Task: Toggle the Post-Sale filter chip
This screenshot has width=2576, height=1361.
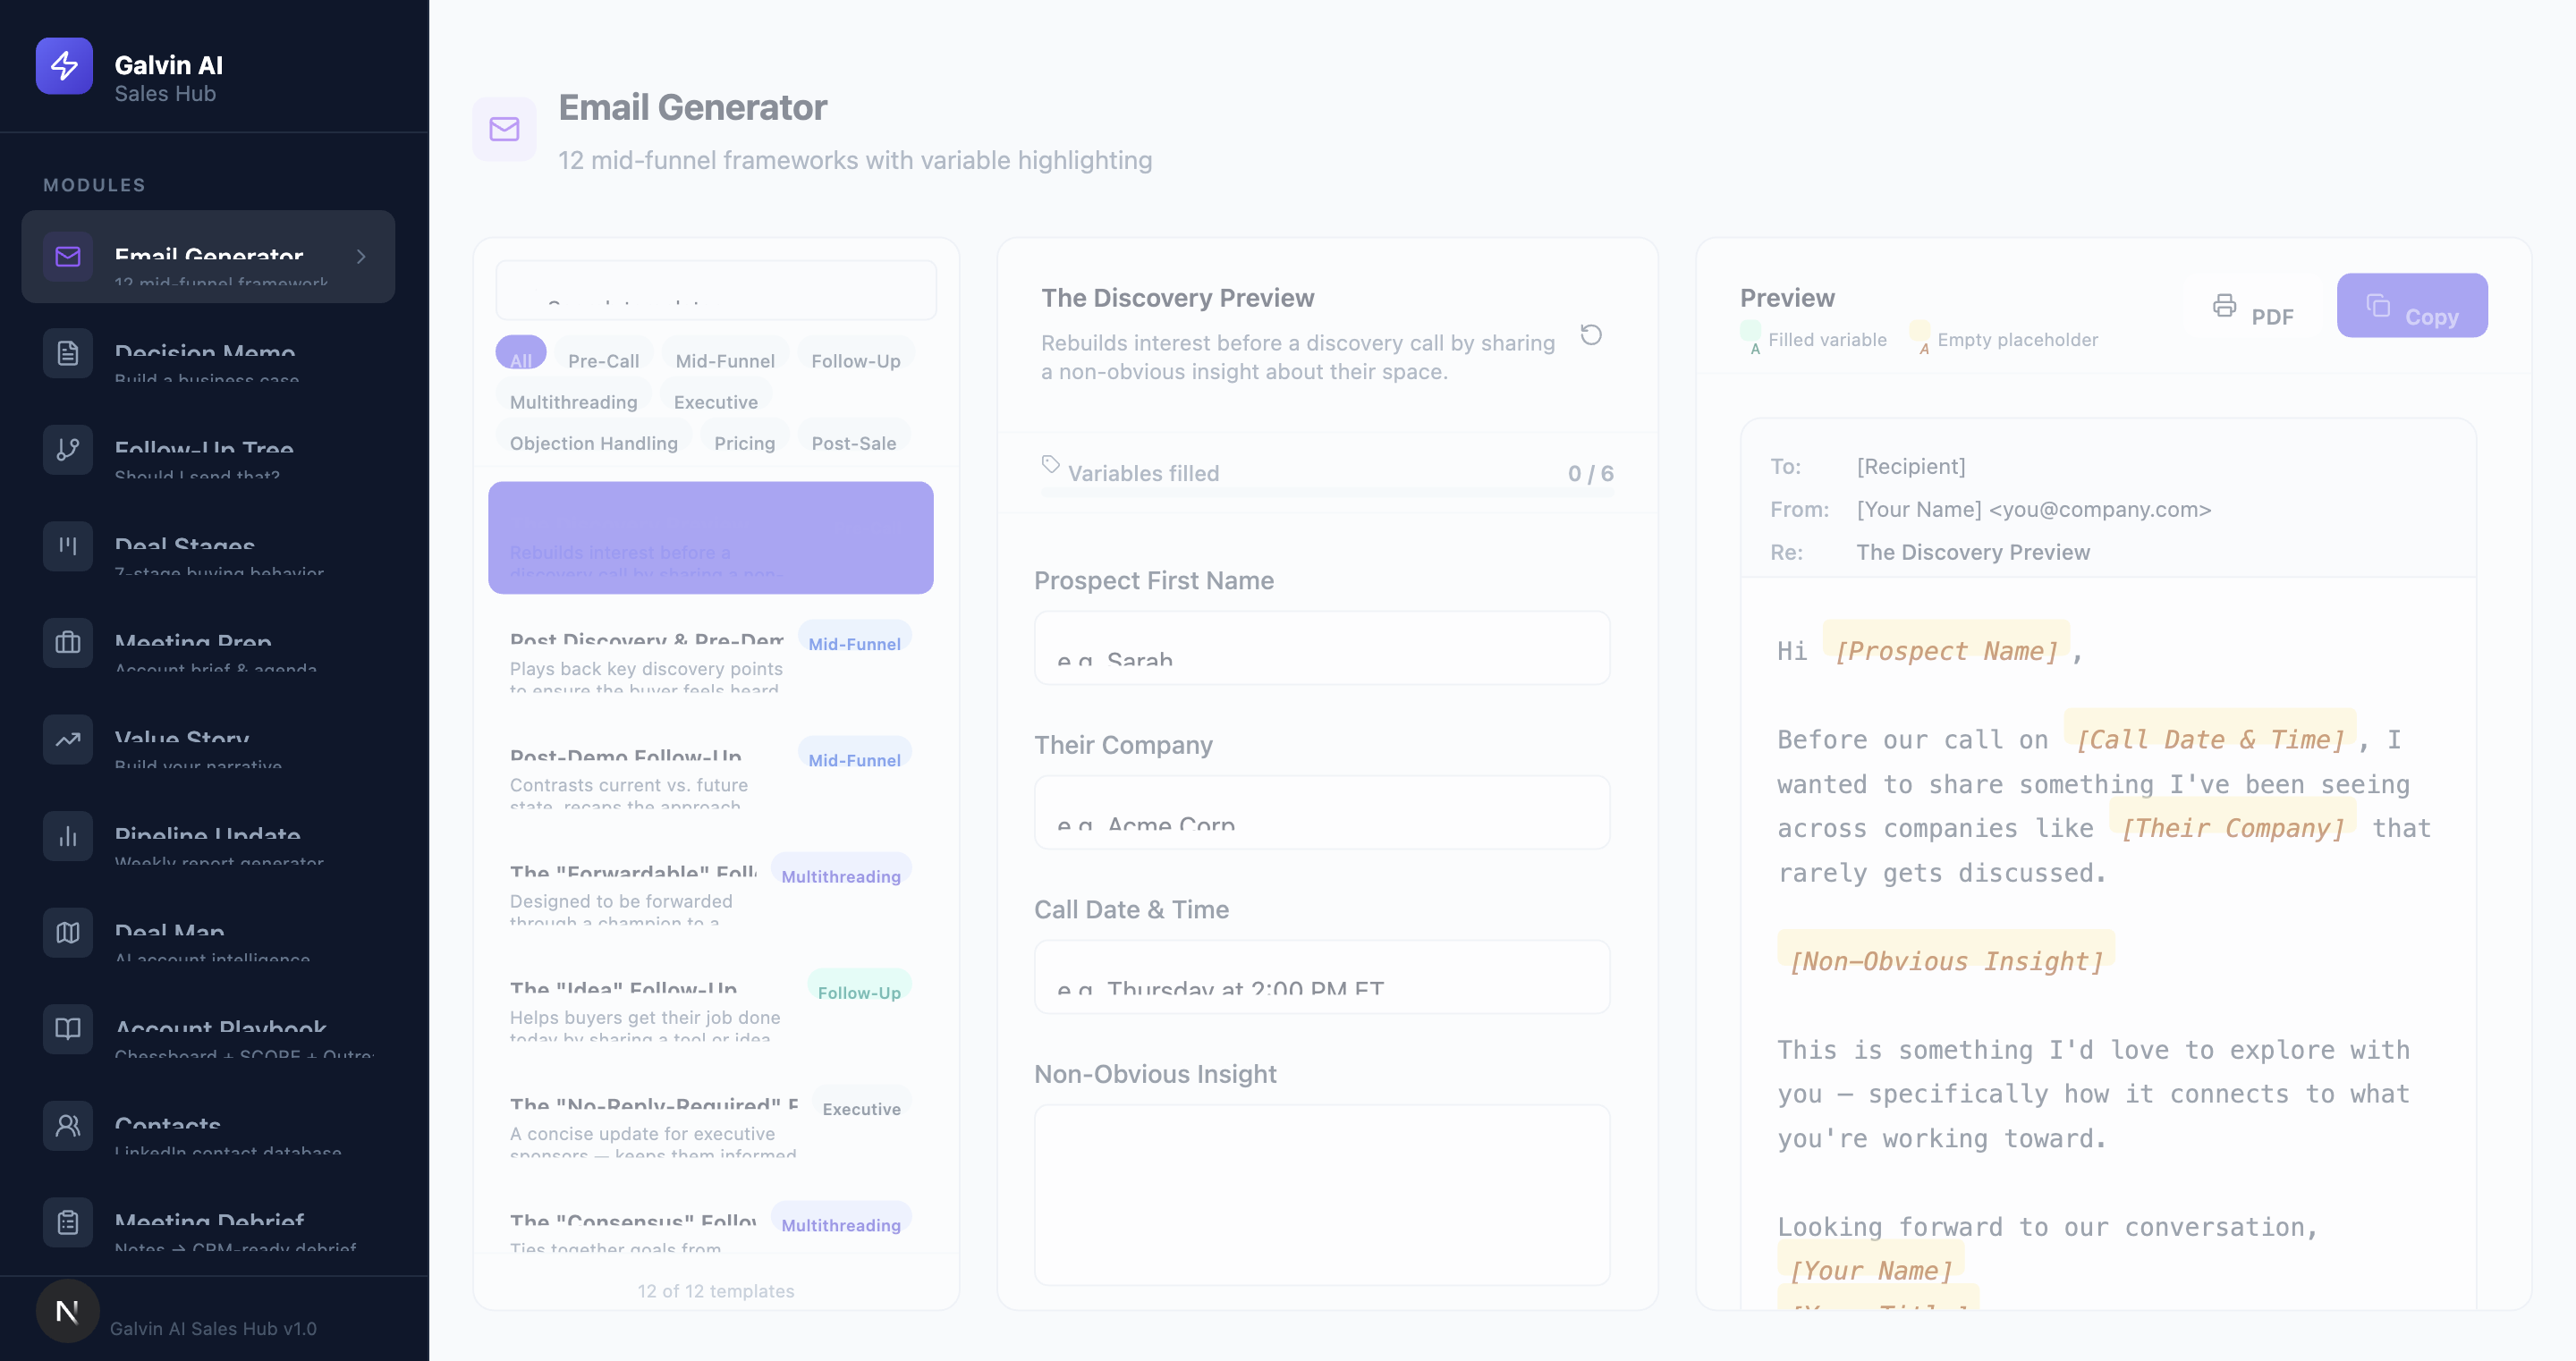Action: pos(854,443)
